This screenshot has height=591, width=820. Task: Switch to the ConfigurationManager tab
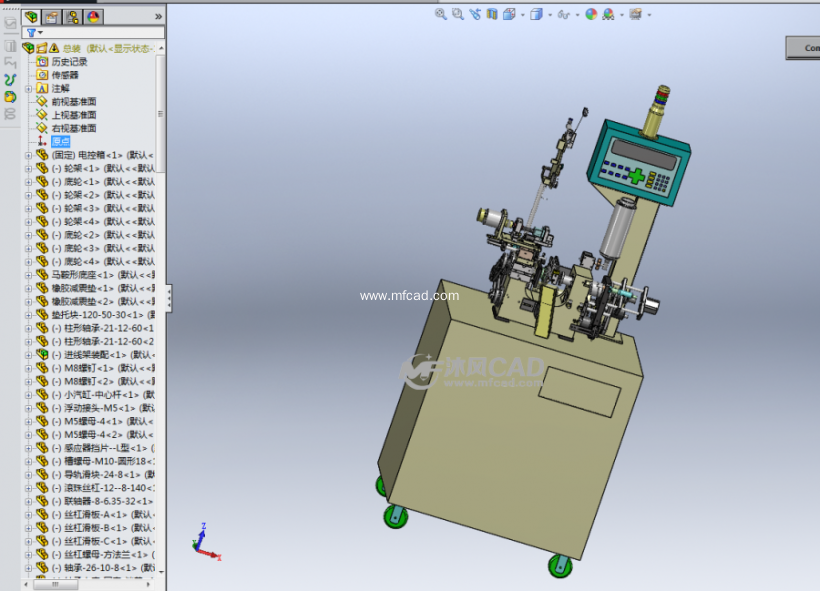click(72, 17)
